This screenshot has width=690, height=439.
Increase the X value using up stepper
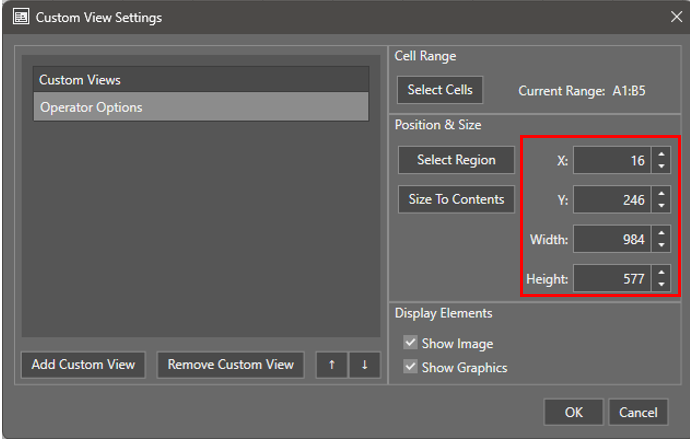[x=661, y=155]
